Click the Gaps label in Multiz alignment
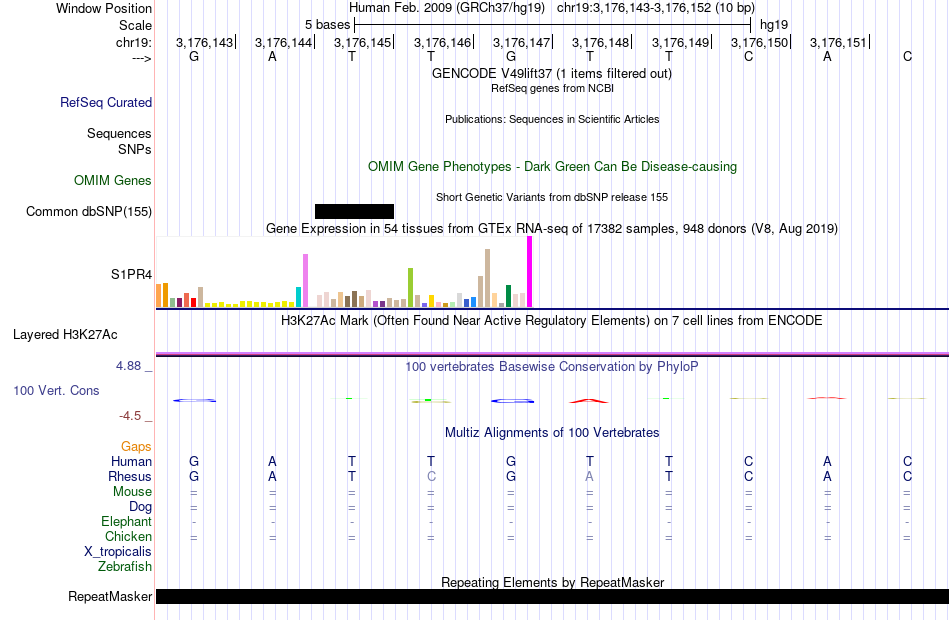The height and width of the screenshot is (620, 950). 136,447
